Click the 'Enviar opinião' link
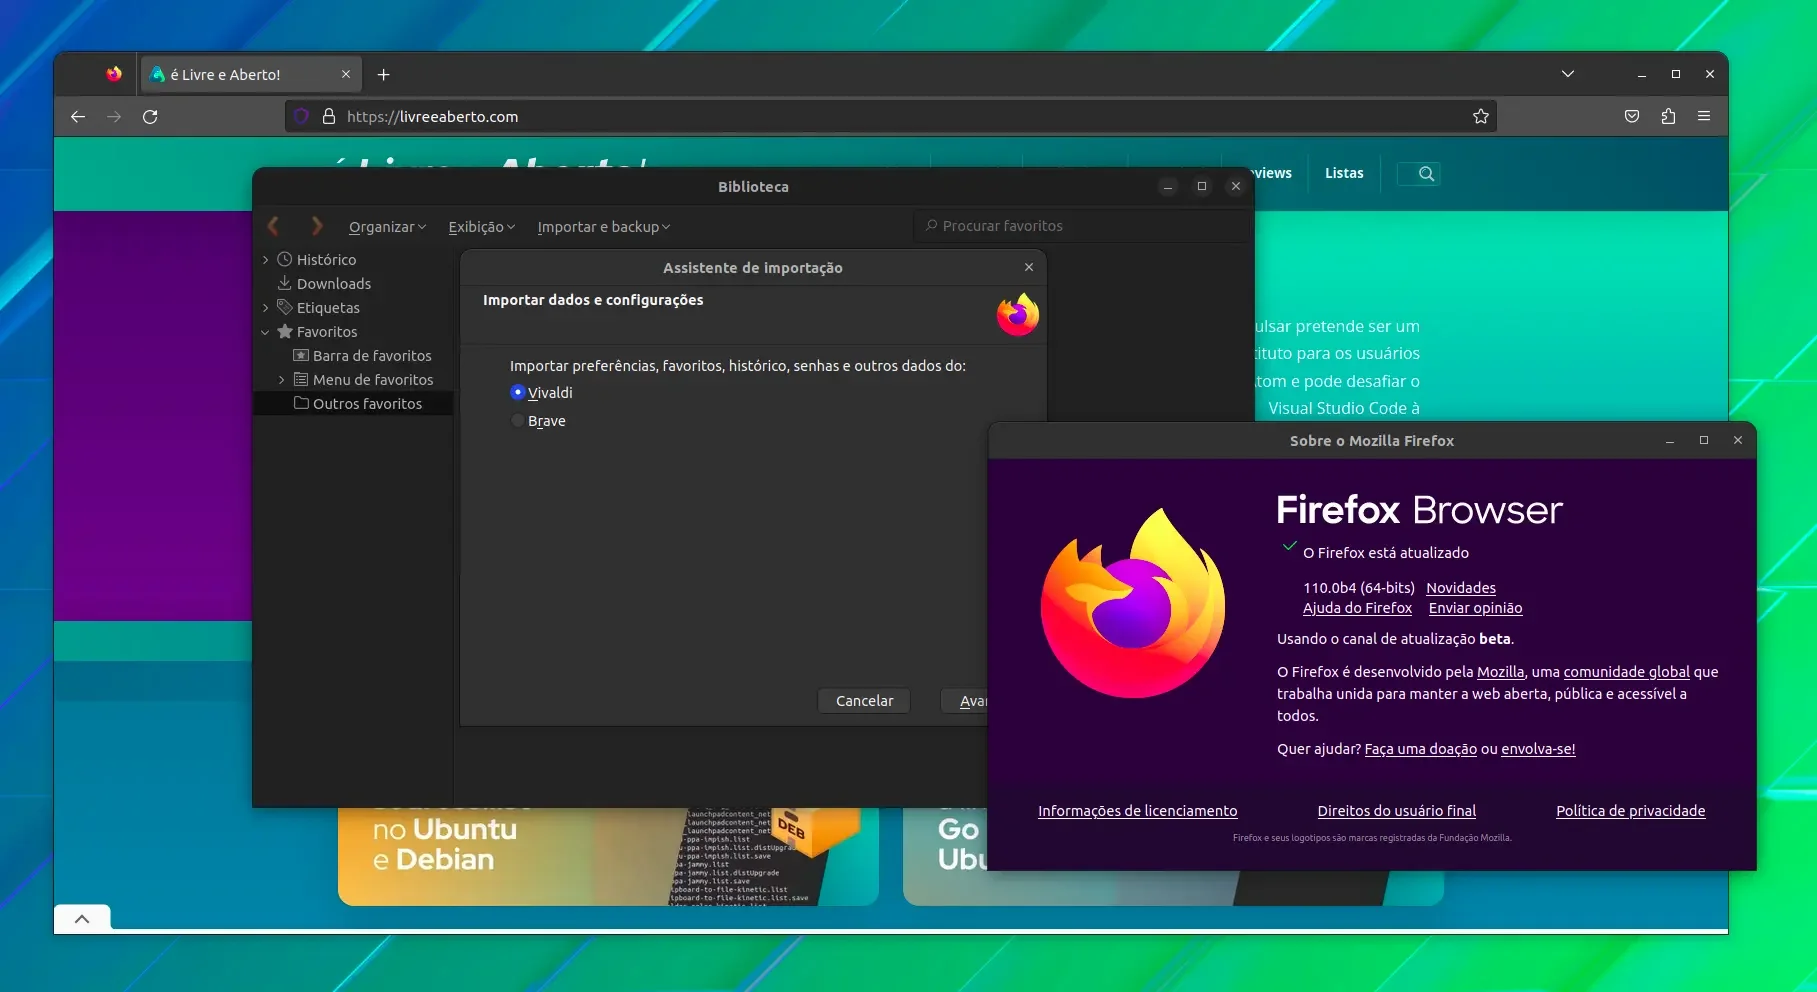The height and width of the screenshot is (992, 1817). [x=1475, y=608]
